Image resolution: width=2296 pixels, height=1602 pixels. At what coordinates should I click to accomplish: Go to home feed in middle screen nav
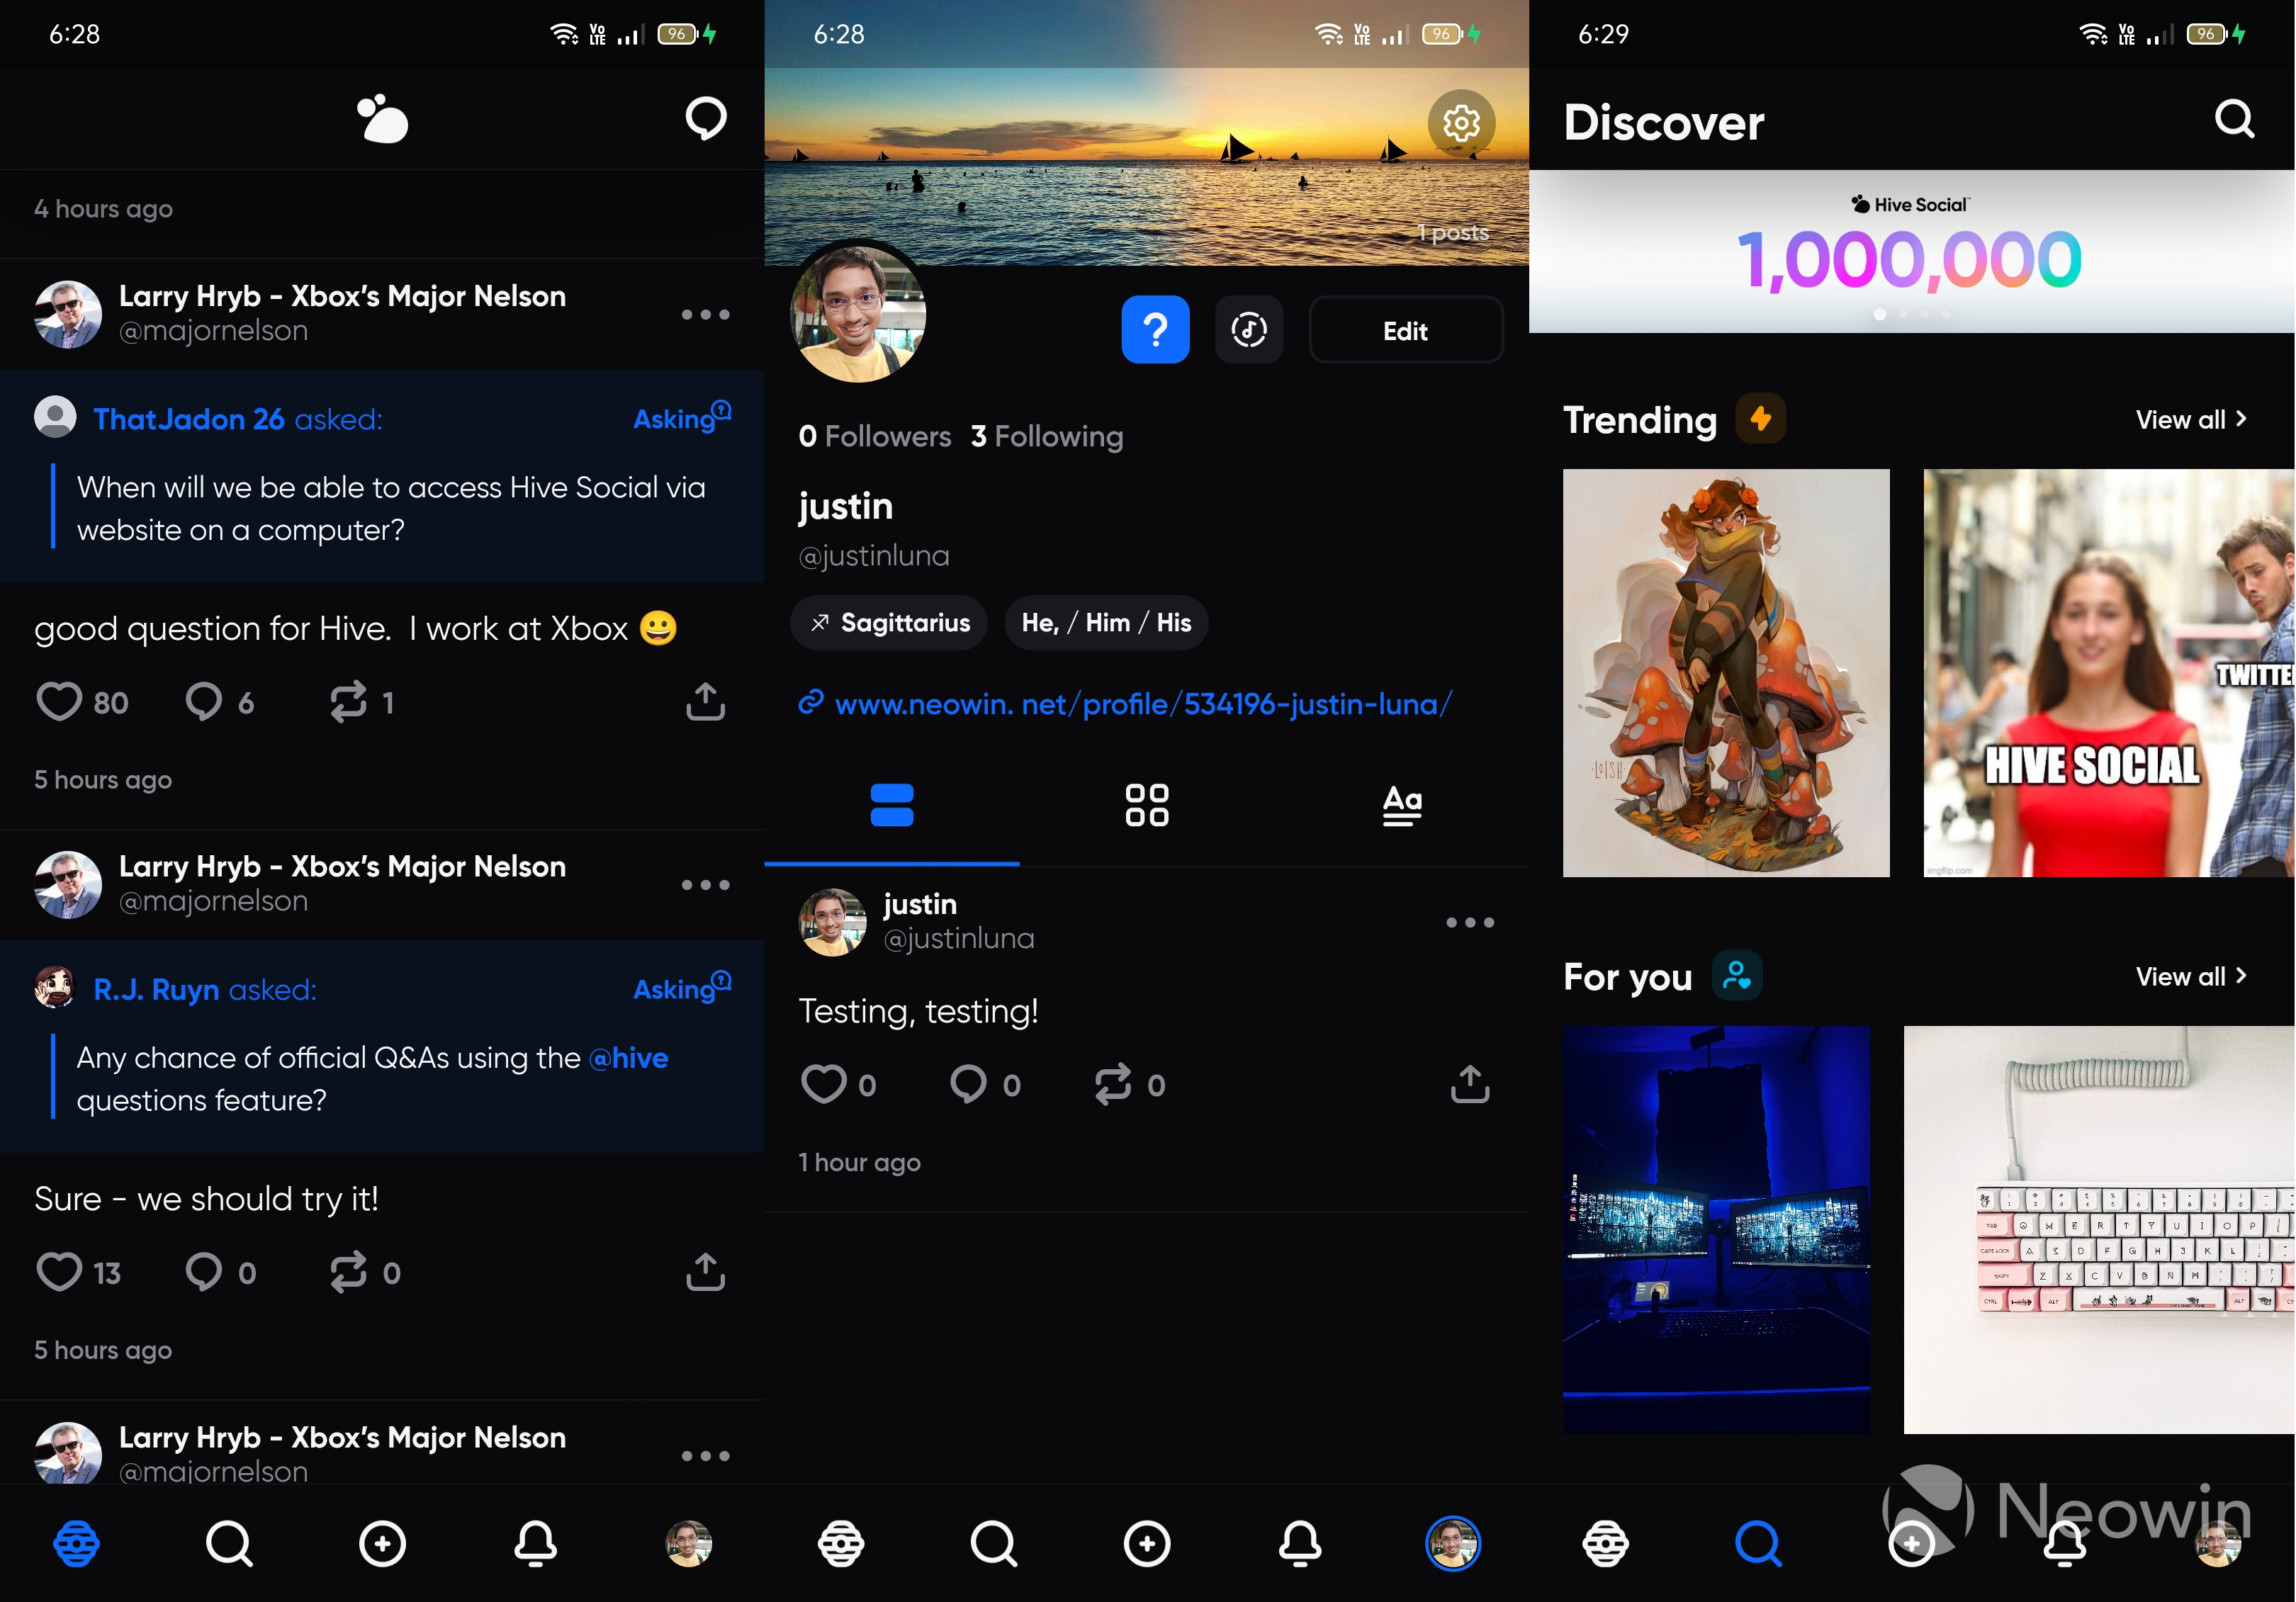tap(841, 1543)
